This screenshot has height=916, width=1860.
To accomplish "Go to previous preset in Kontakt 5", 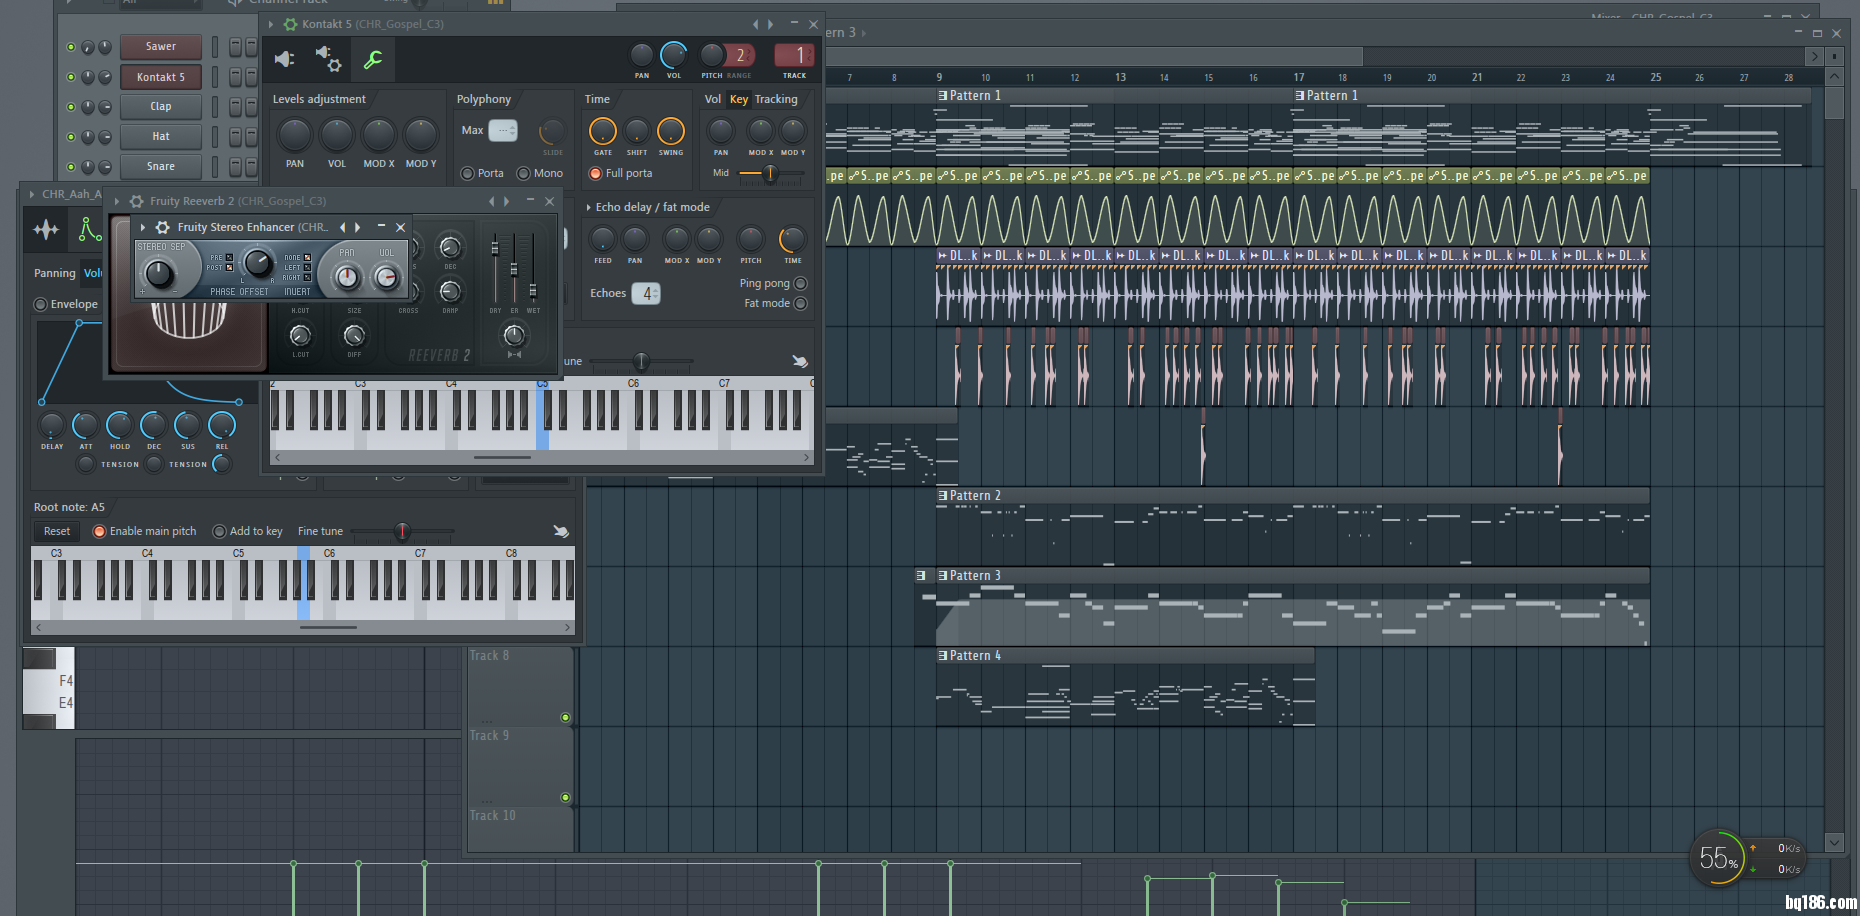I will [x=756, y=24].
